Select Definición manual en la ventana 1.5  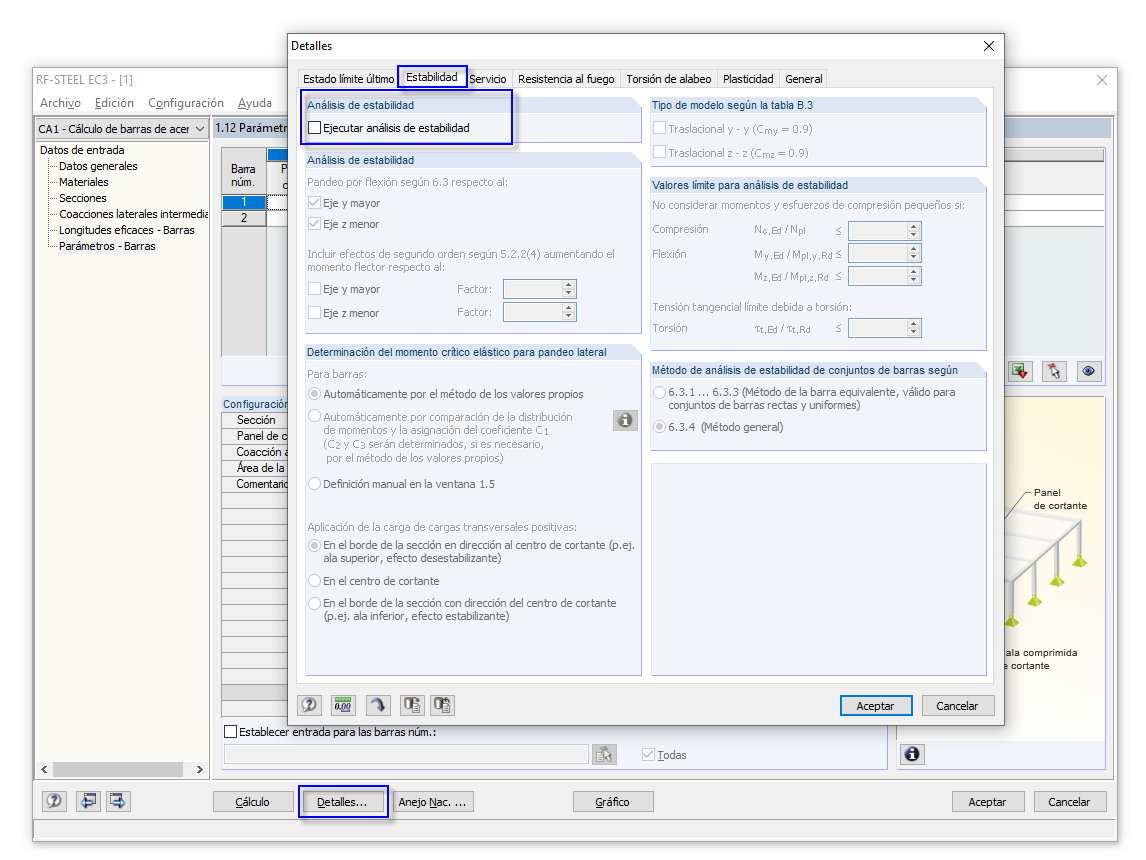(x=314, y=484)
